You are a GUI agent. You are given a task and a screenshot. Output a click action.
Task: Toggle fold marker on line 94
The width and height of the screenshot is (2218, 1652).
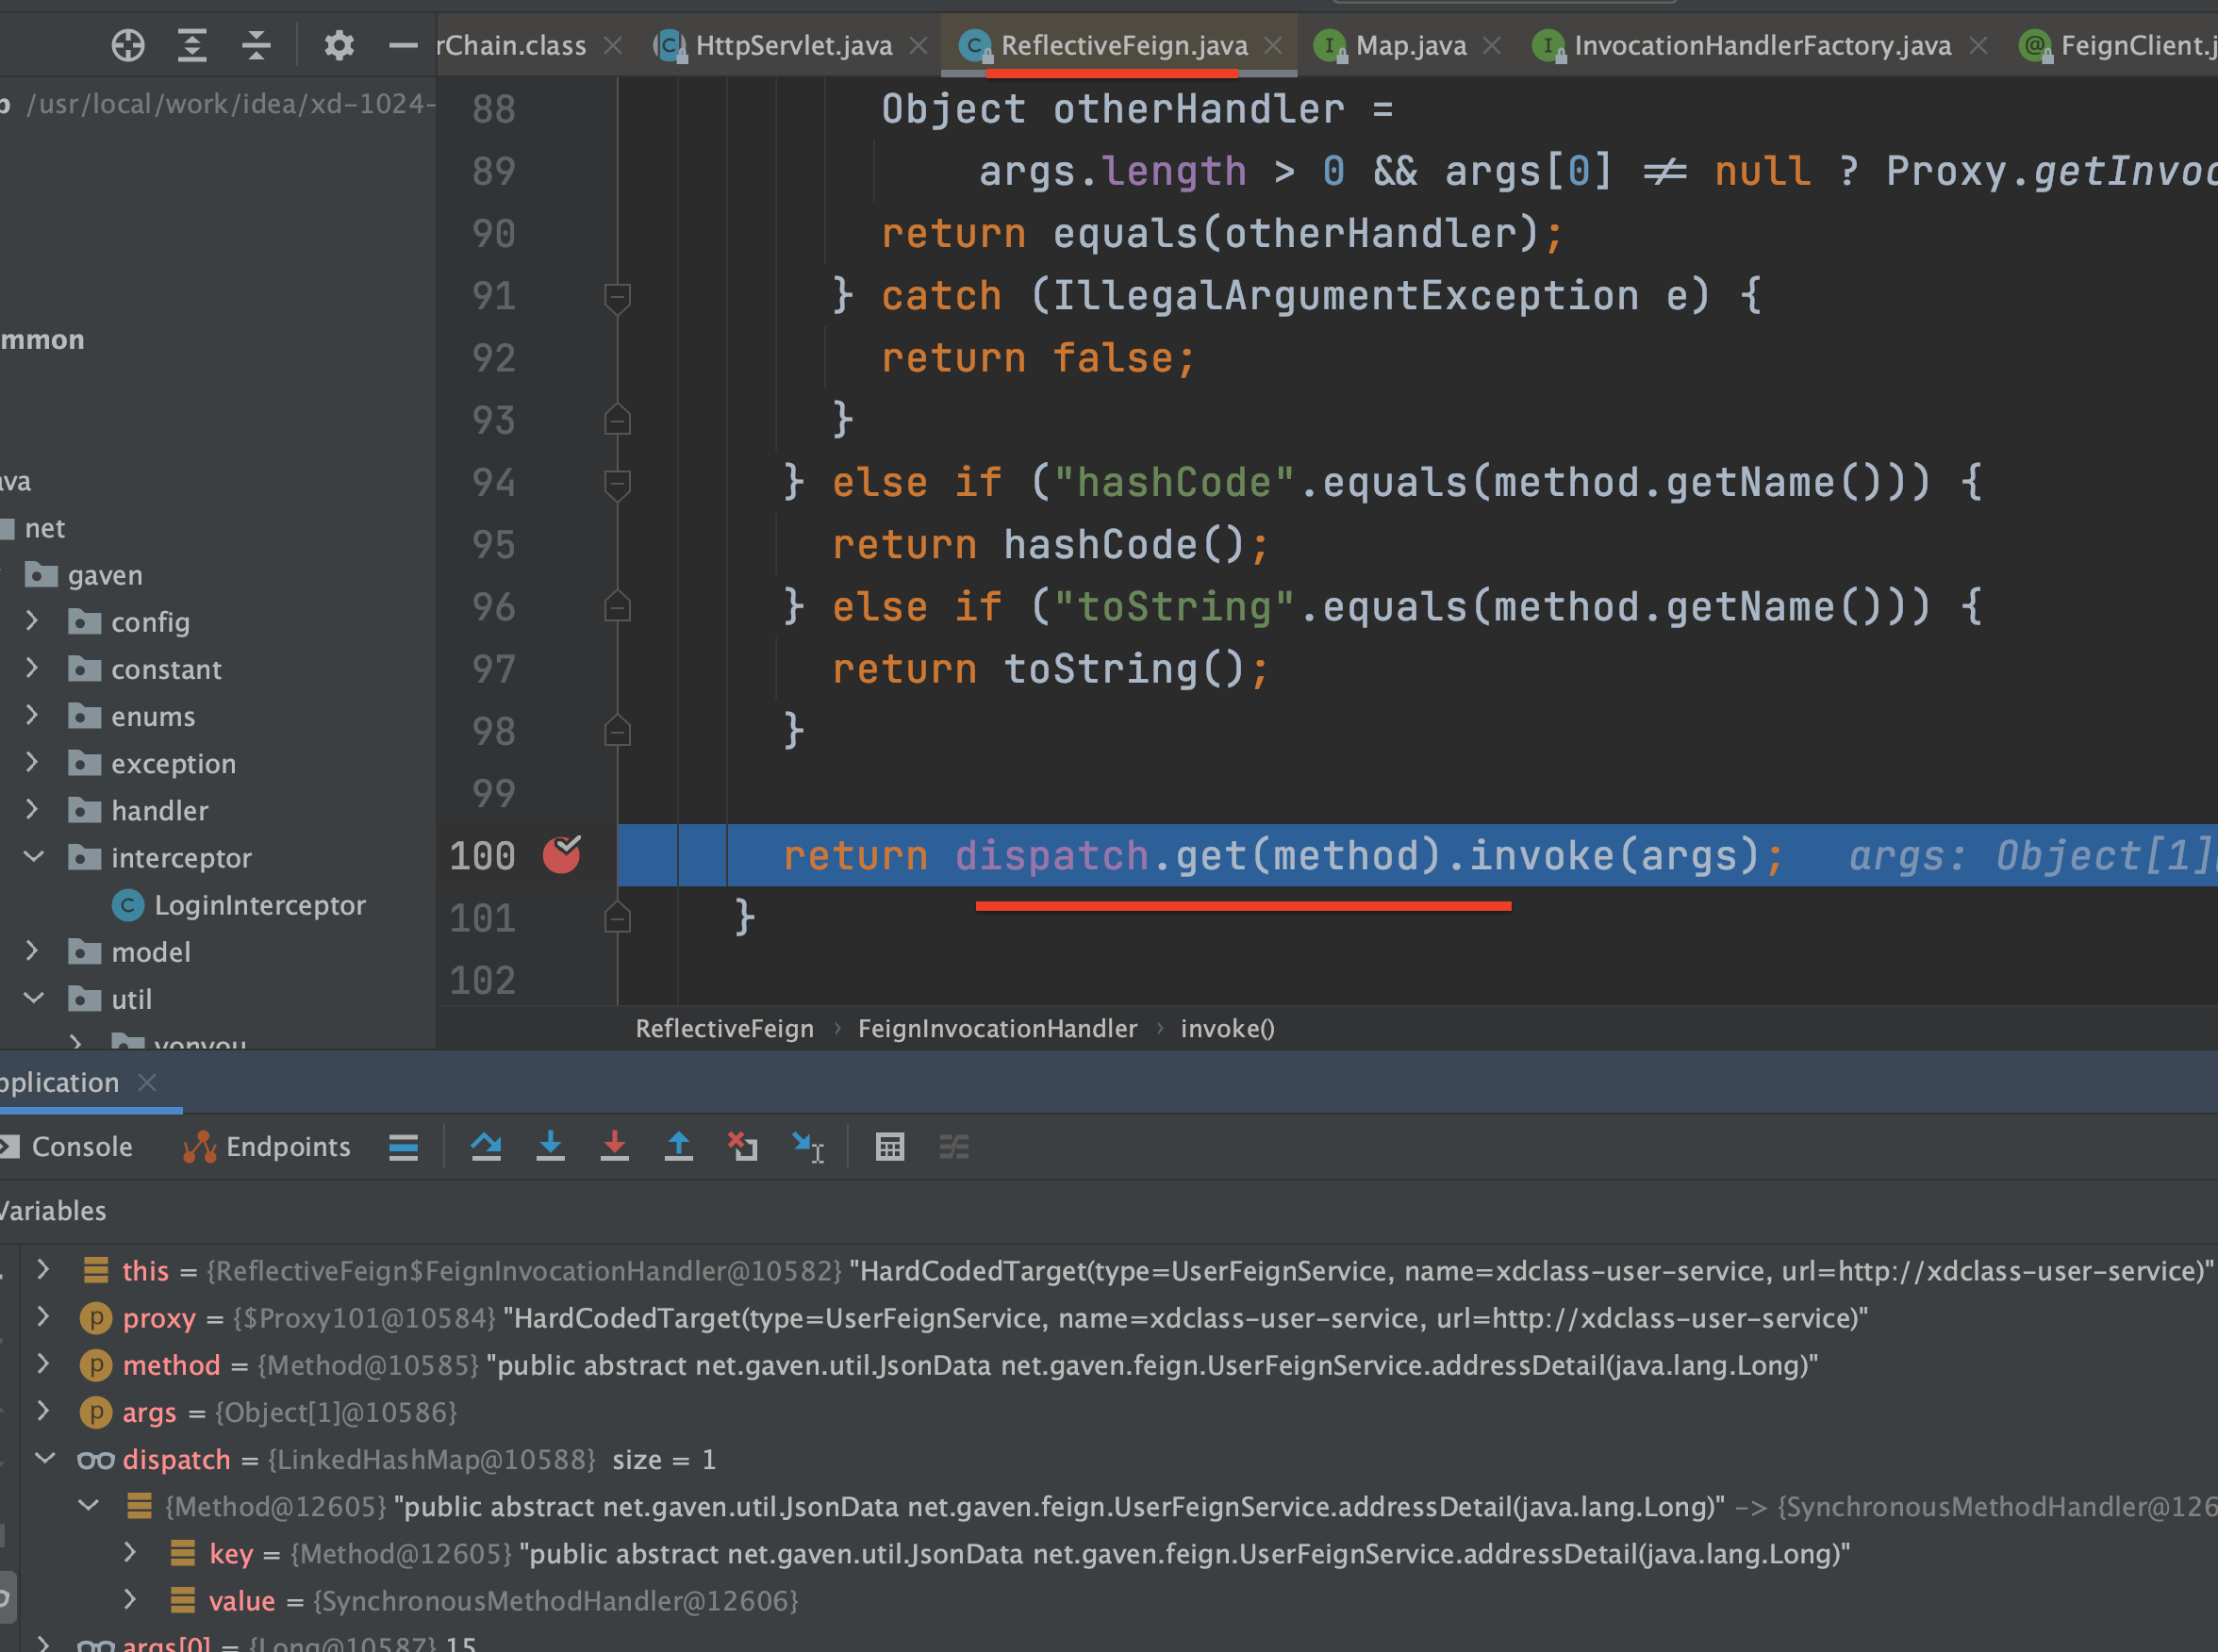(617, 483)
